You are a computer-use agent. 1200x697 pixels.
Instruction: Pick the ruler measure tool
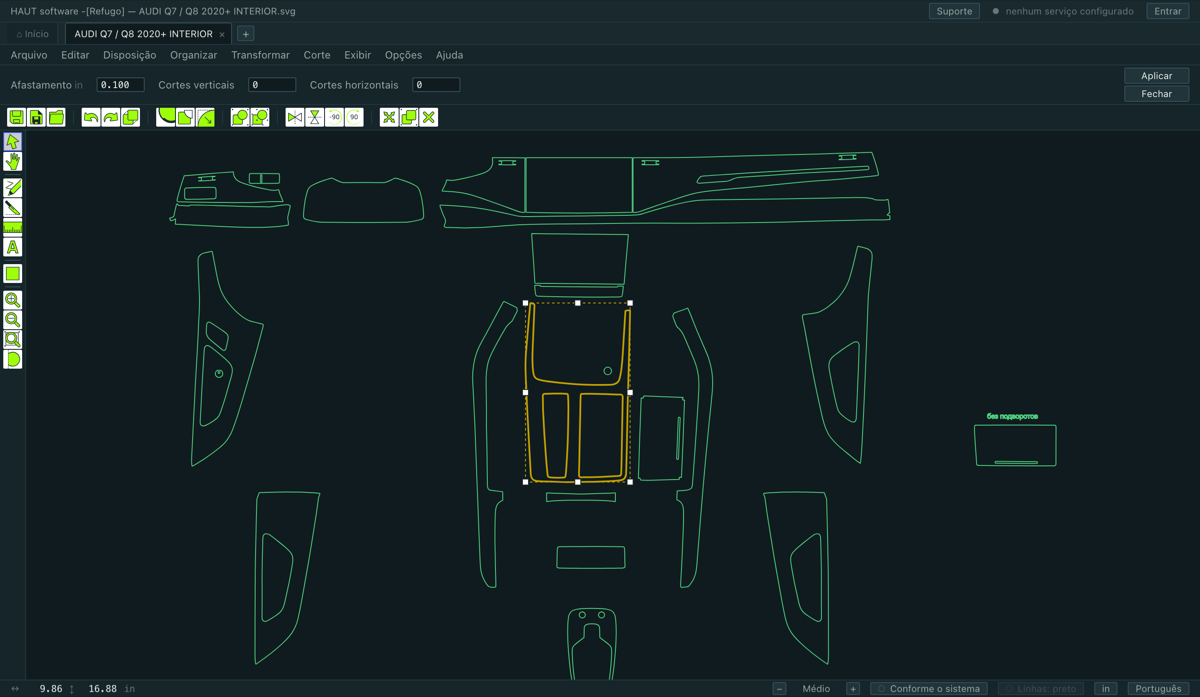[x=13, y=228]
